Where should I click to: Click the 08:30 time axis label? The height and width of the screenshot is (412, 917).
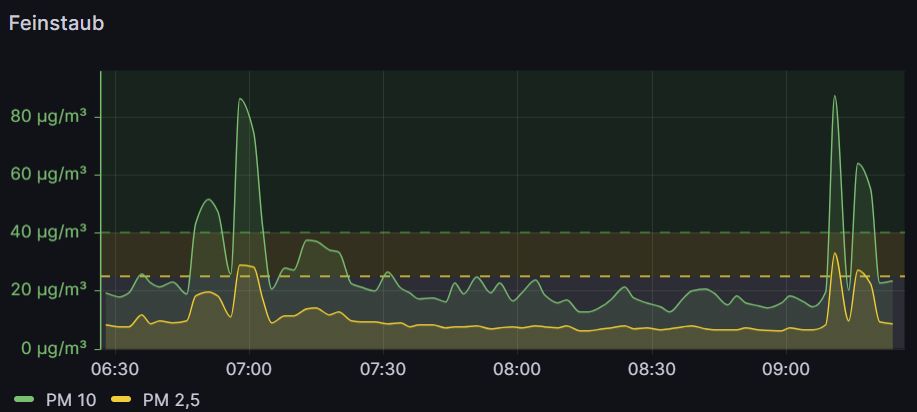[651, 370]
